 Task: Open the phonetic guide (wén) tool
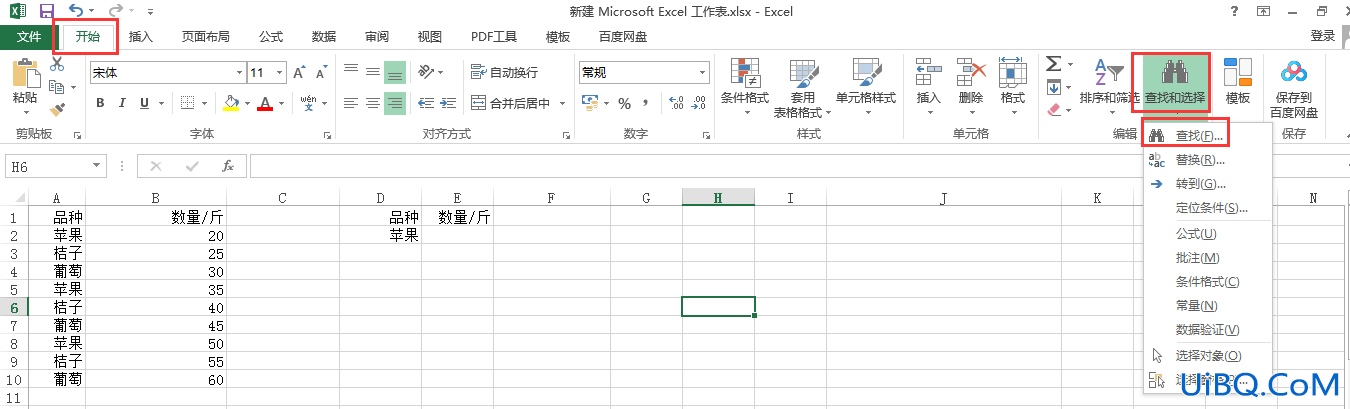[308, 102]
